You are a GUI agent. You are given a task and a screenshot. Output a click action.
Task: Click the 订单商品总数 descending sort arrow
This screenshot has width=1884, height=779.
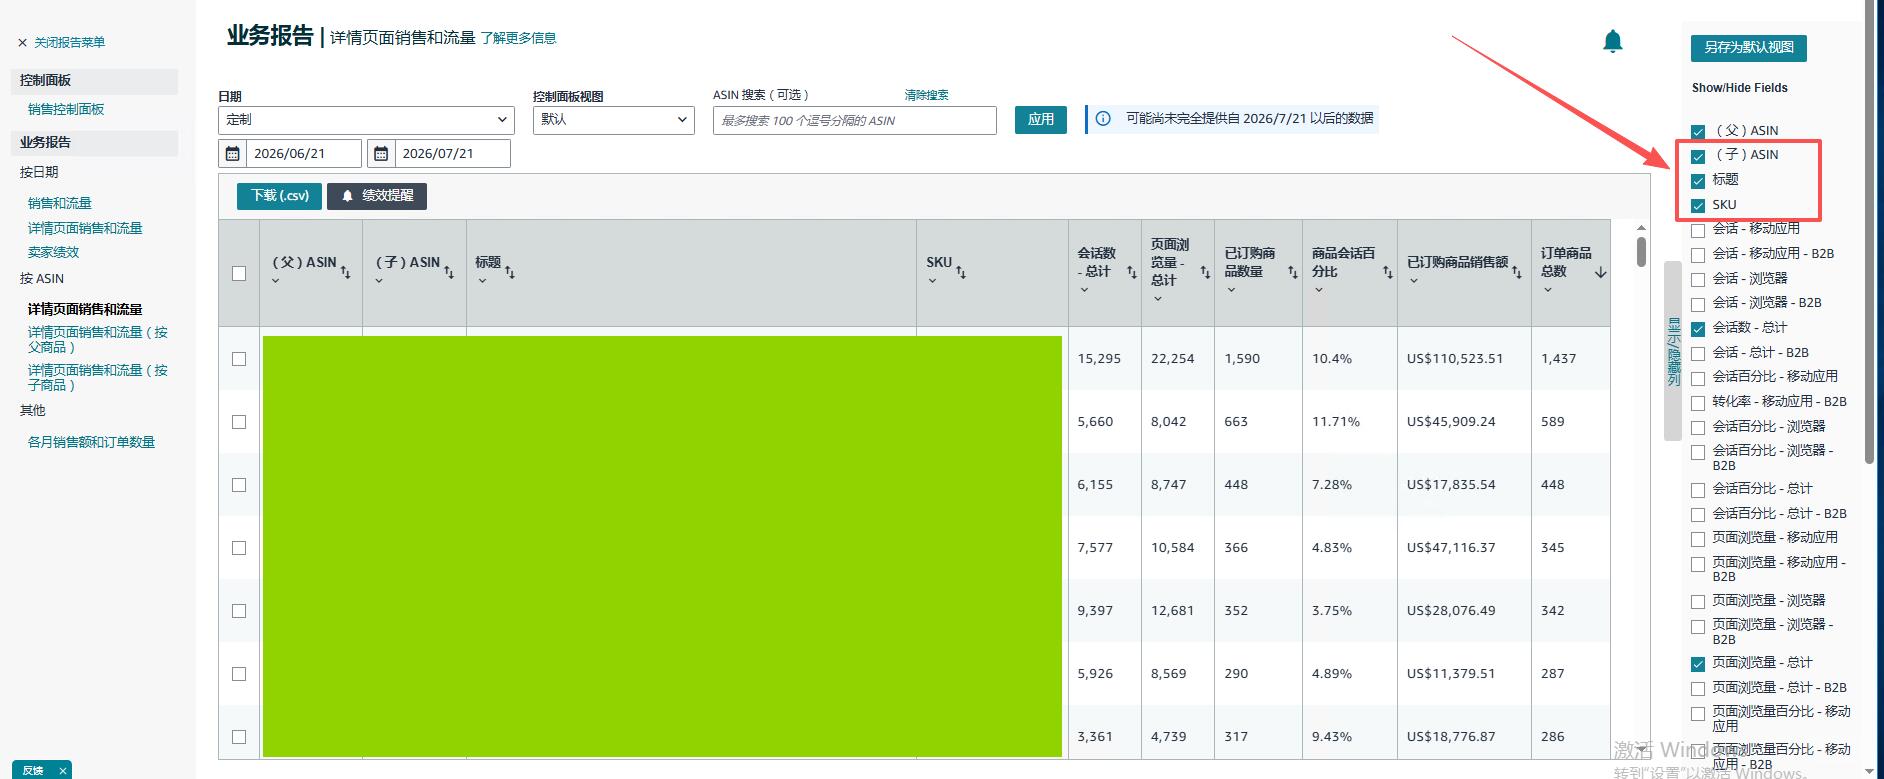click(x=1600, y=272)
